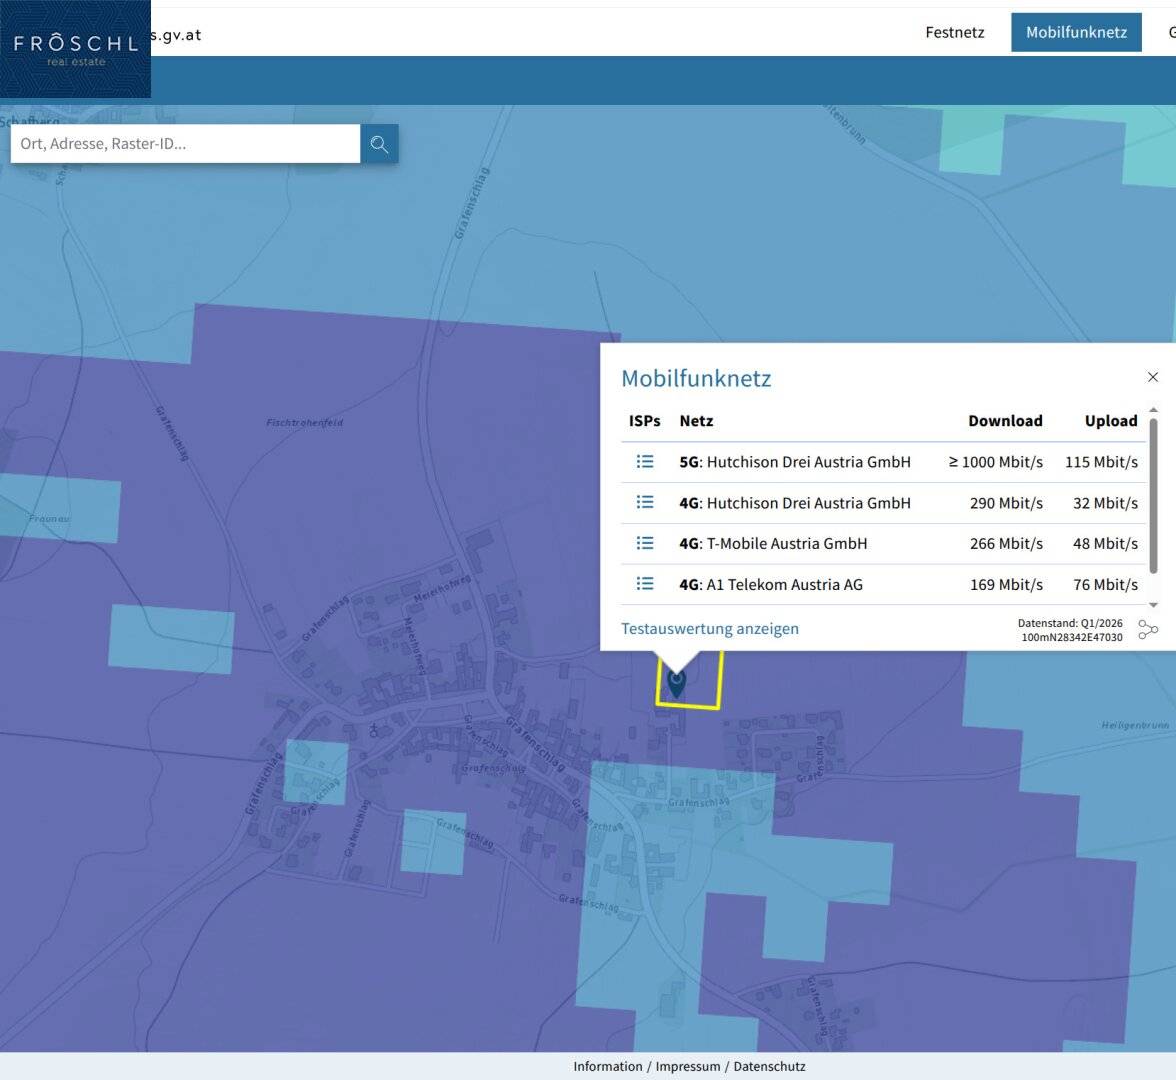Open the Information footer link
Image resolution: width=1176 pixels, height=1080 pixels.
[x=608, y=1066]
